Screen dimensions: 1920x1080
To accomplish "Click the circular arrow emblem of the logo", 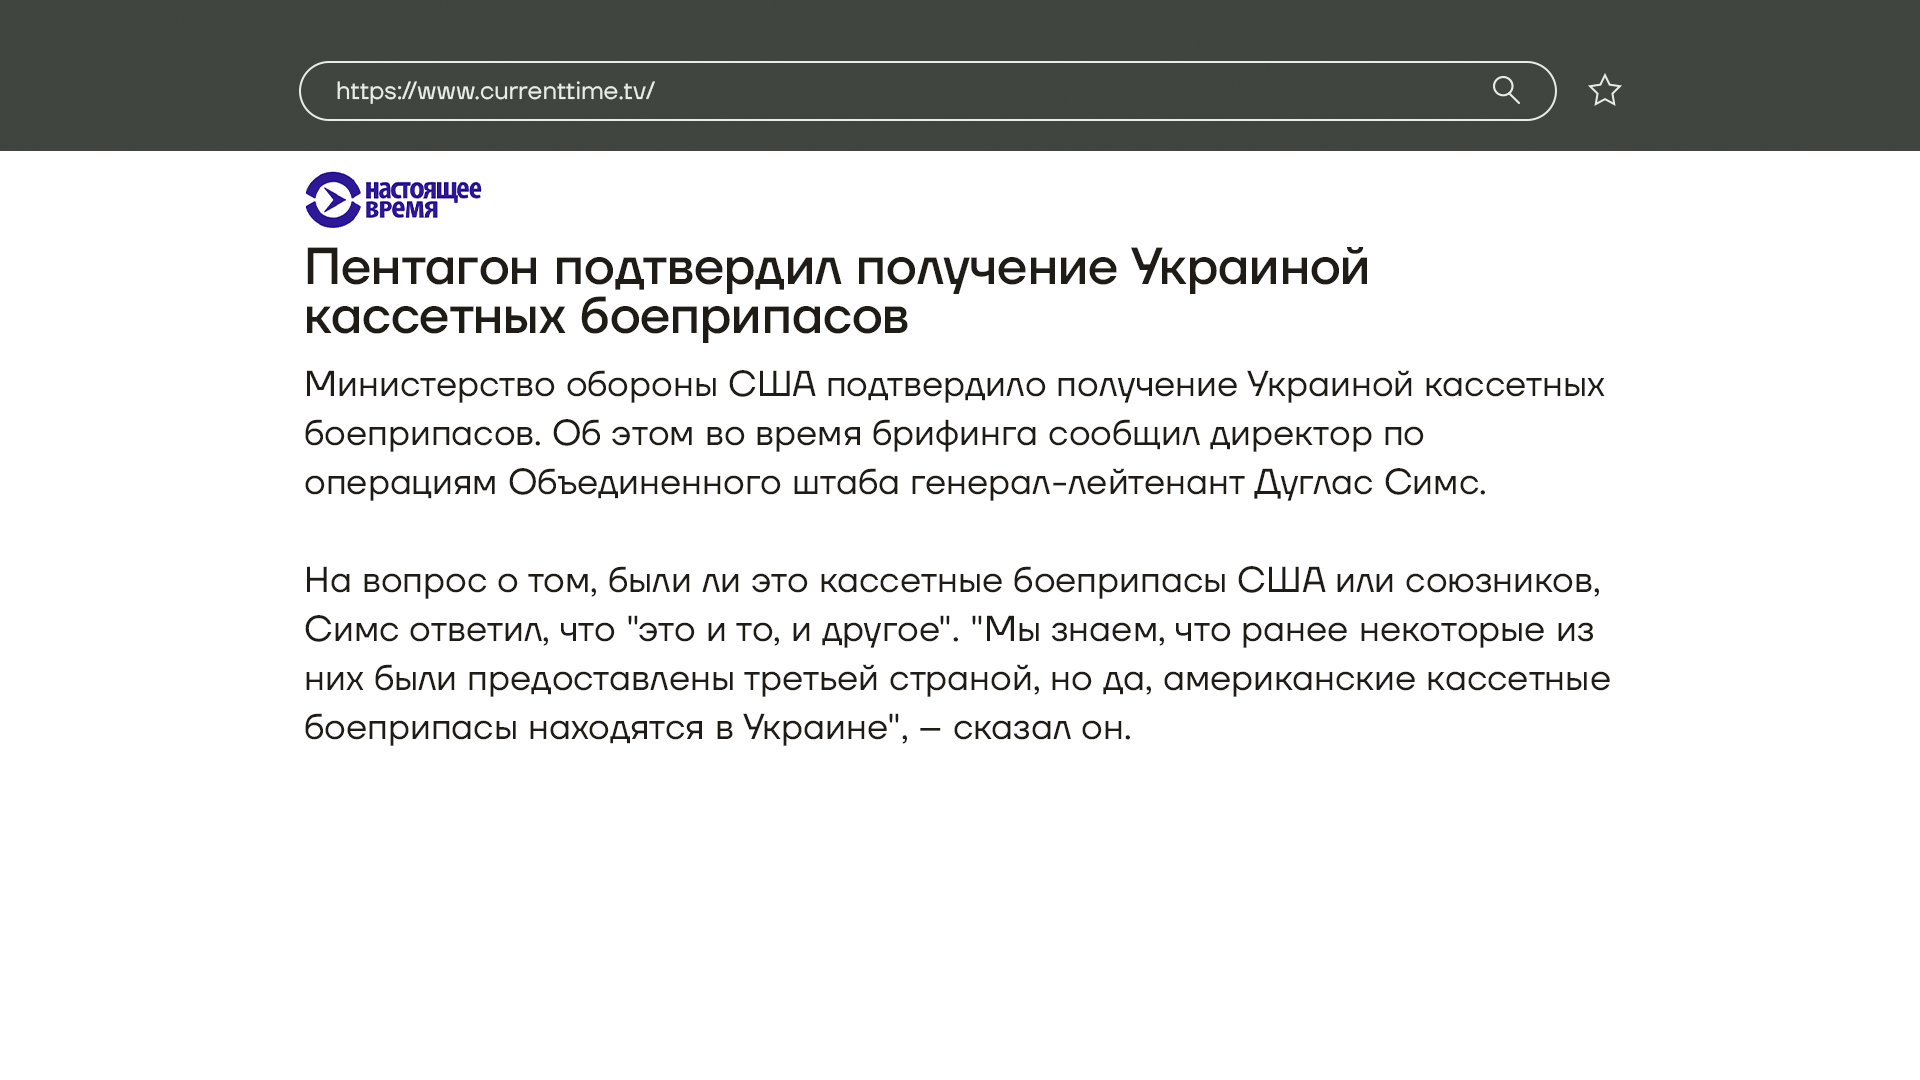I will click(x=332, y=200).
